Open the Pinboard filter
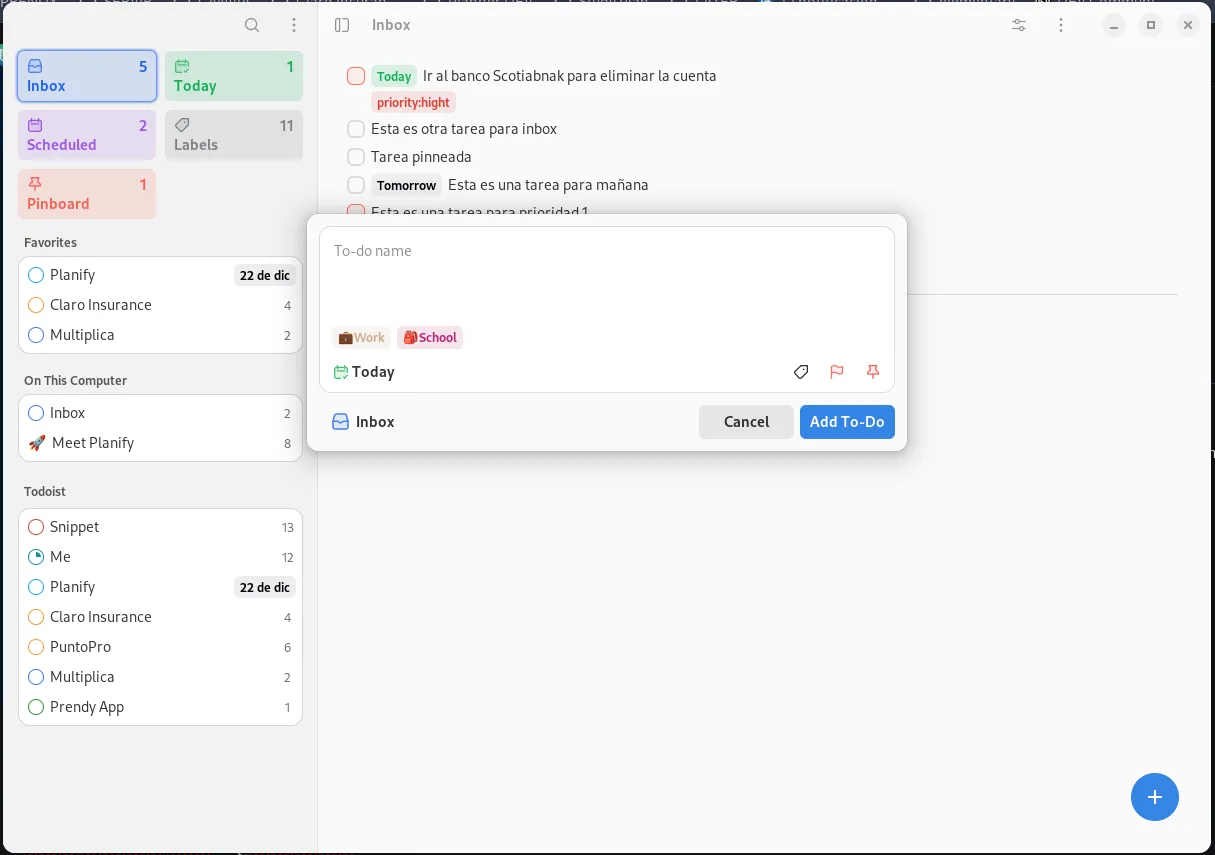The image size is (1215, 855). [x=87, y=194]
